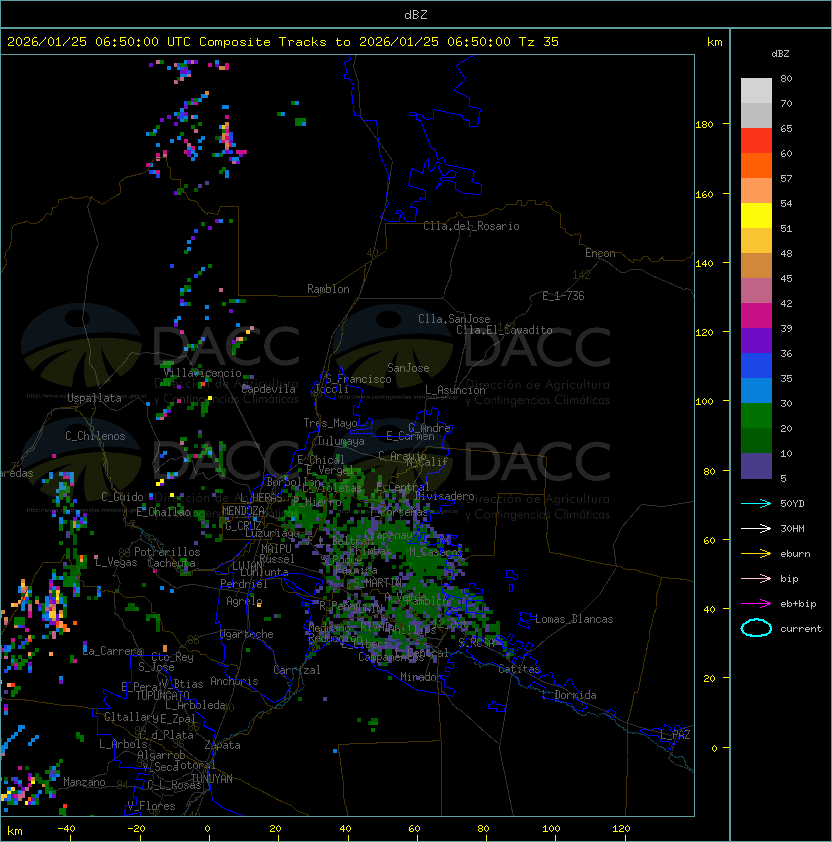Click the '50YD' legend label
The height and width of the screenshot is (842, 832).
tap(792, 504)
